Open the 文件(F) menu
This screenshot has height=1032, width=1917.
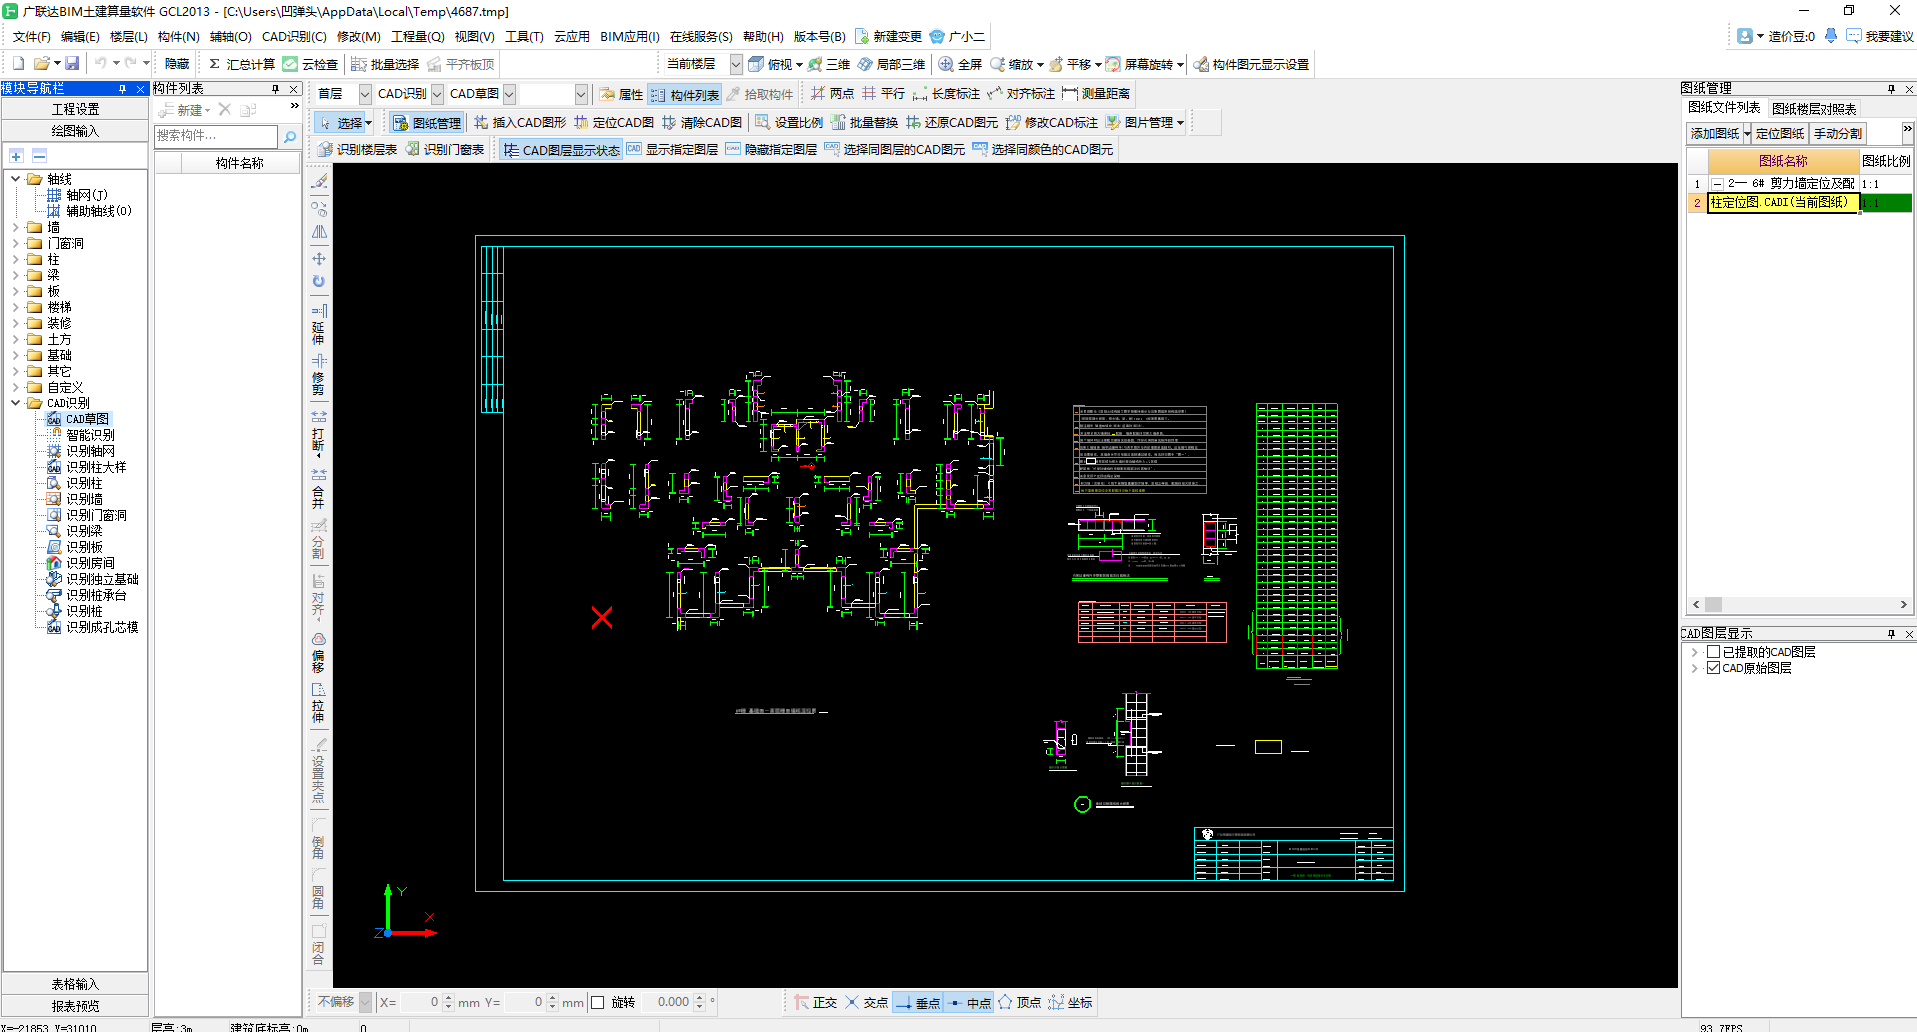click(31, 37)
